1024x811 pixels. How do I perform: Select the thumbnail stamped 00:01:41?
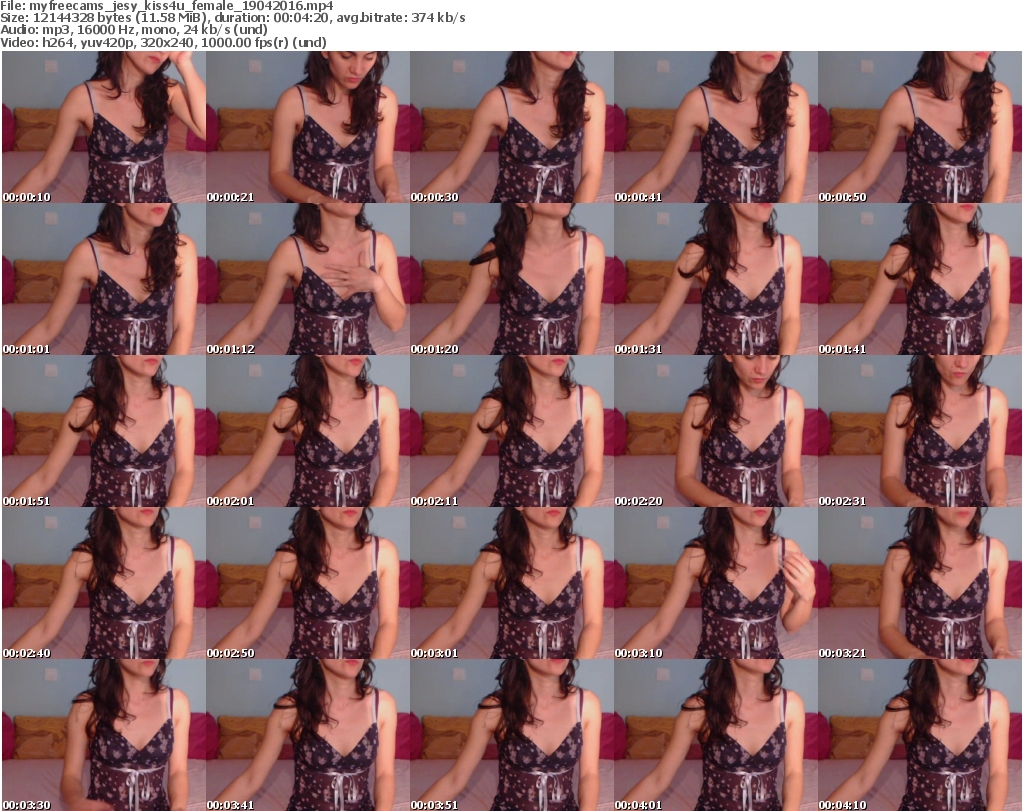(x=920, y=279)
